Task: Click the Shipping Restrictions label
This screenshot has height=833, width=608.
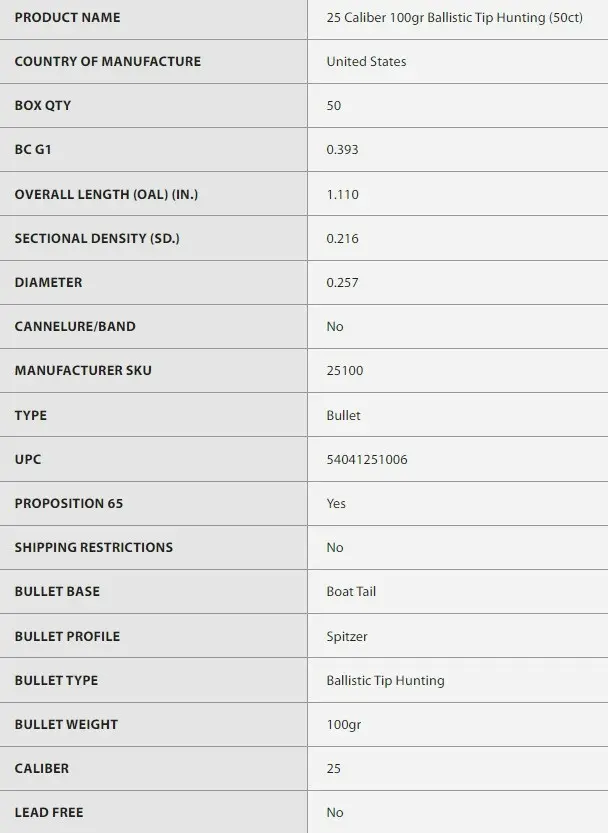Action: click(x=93, y=547)
